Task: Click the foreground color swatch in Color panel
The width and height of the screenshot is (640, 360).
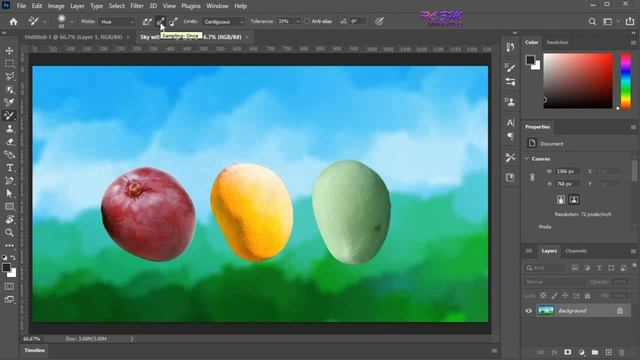Action: (x=530, y=60)
